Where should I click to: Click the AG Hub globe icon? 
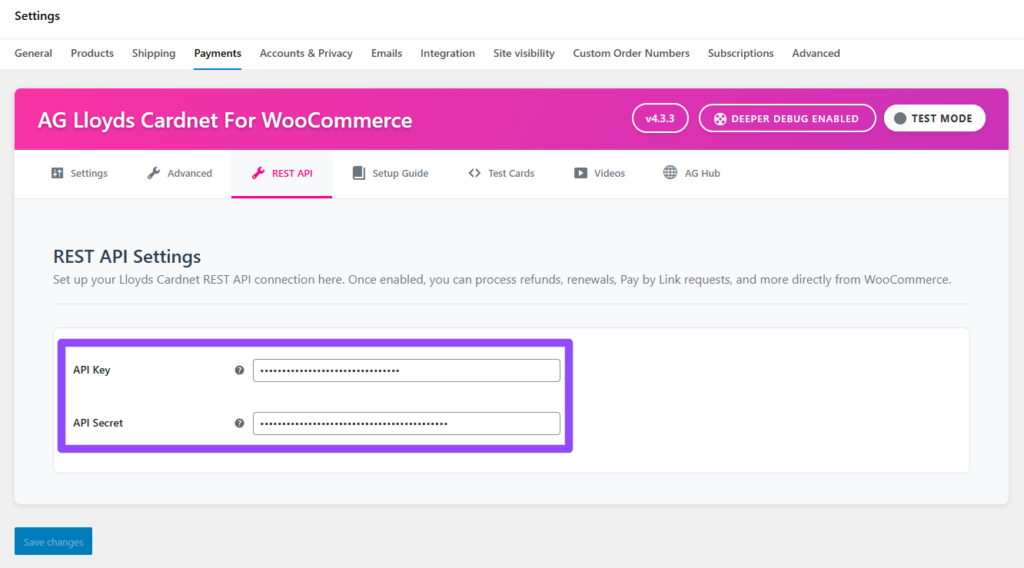[x=670, y=172]
